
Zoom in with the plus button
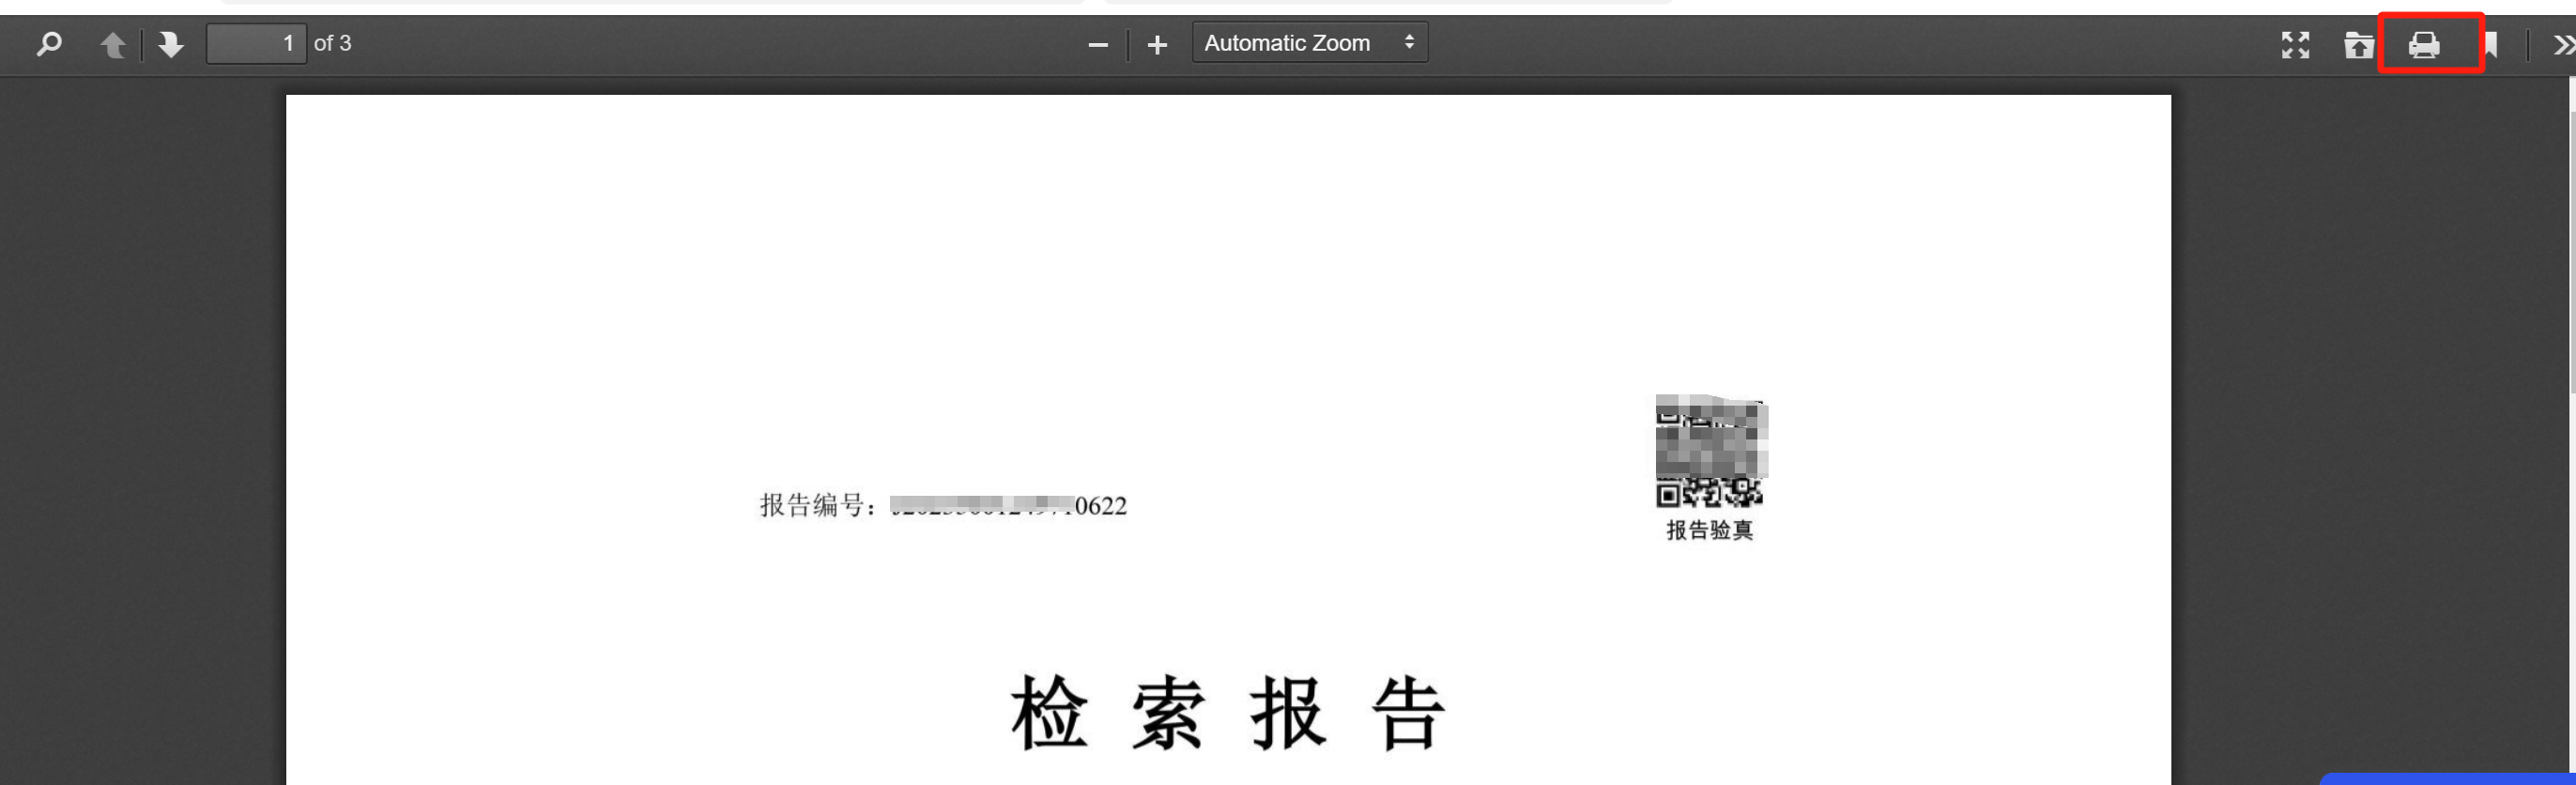pos(1157,45)
